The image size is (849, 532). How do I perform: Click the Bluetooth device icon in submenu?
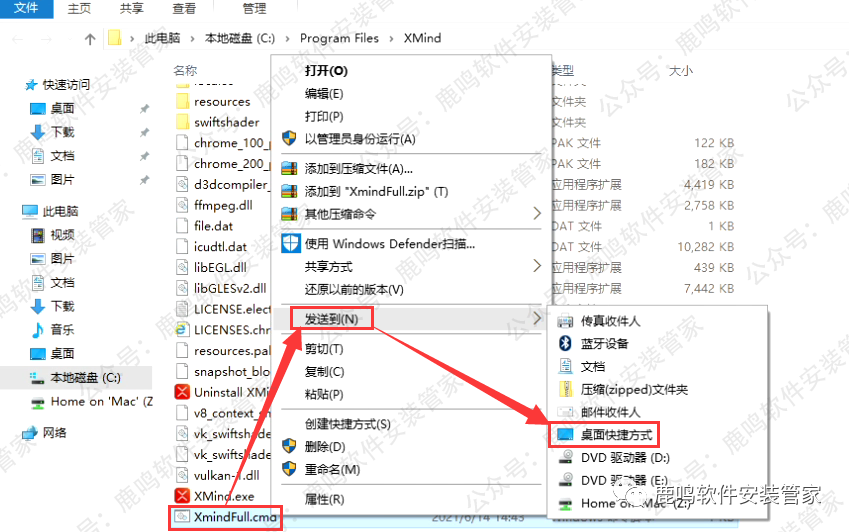[565, 343]
